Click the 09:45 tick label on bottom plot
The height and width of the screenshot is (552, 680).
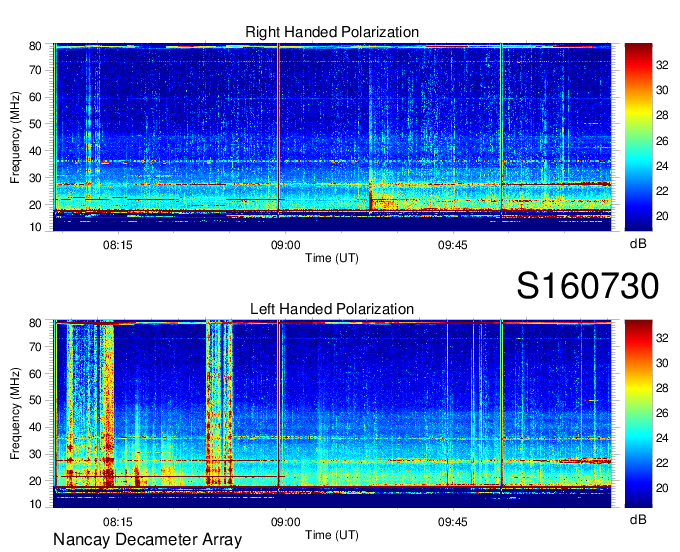click(452, 522)
